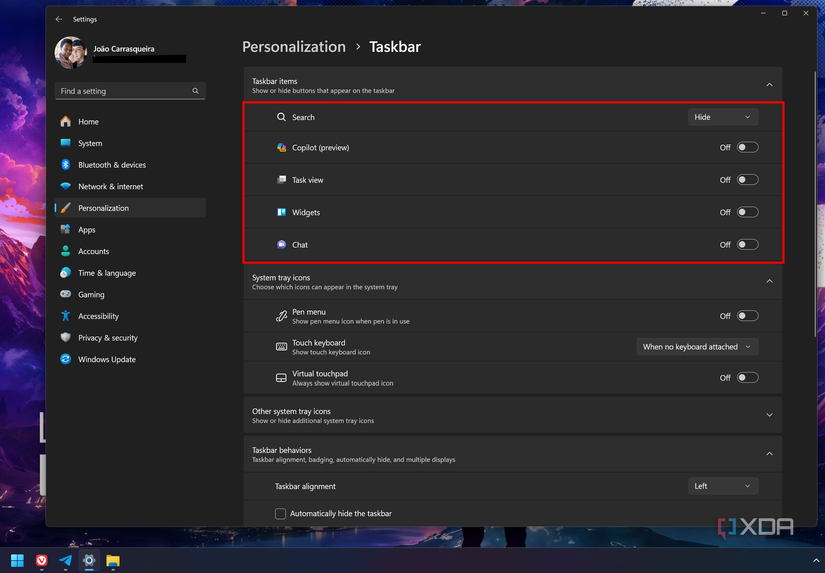
Task: Click the 'Gaming' sidebar label
Action: pos(91,295)
